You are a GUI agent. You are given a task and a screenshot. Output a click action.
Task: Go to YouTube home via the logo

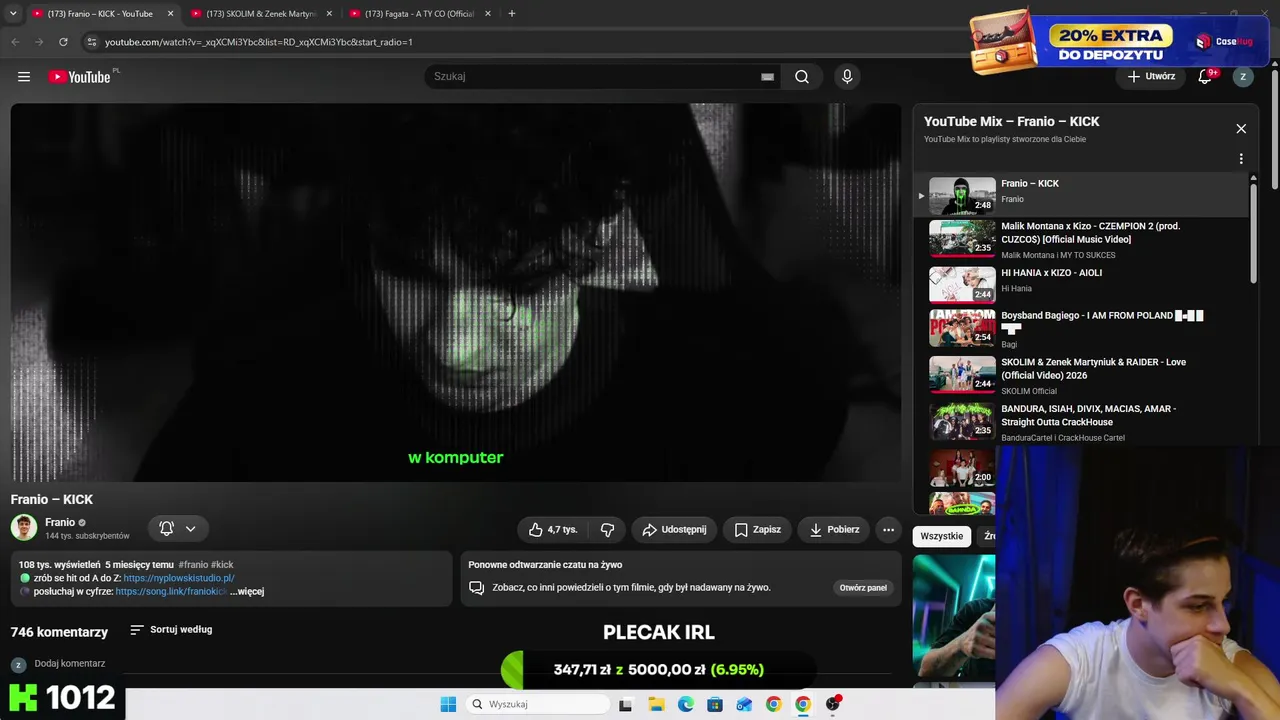pyautogui.click(x=80, y=77)
